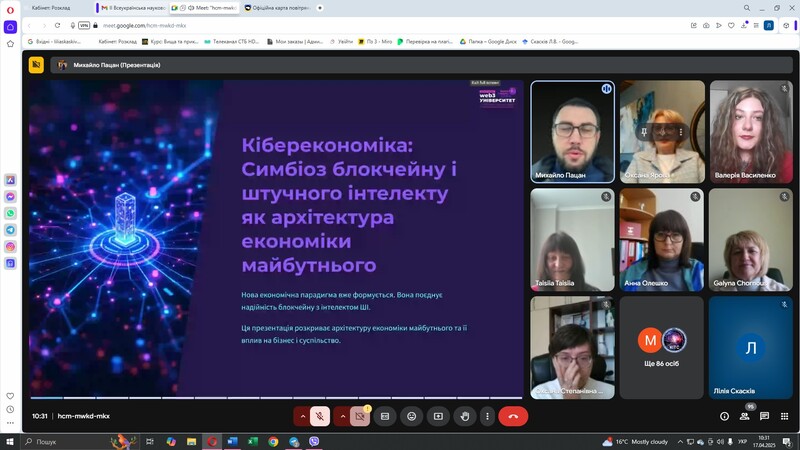Reload the page

click(x=58, y=26)
